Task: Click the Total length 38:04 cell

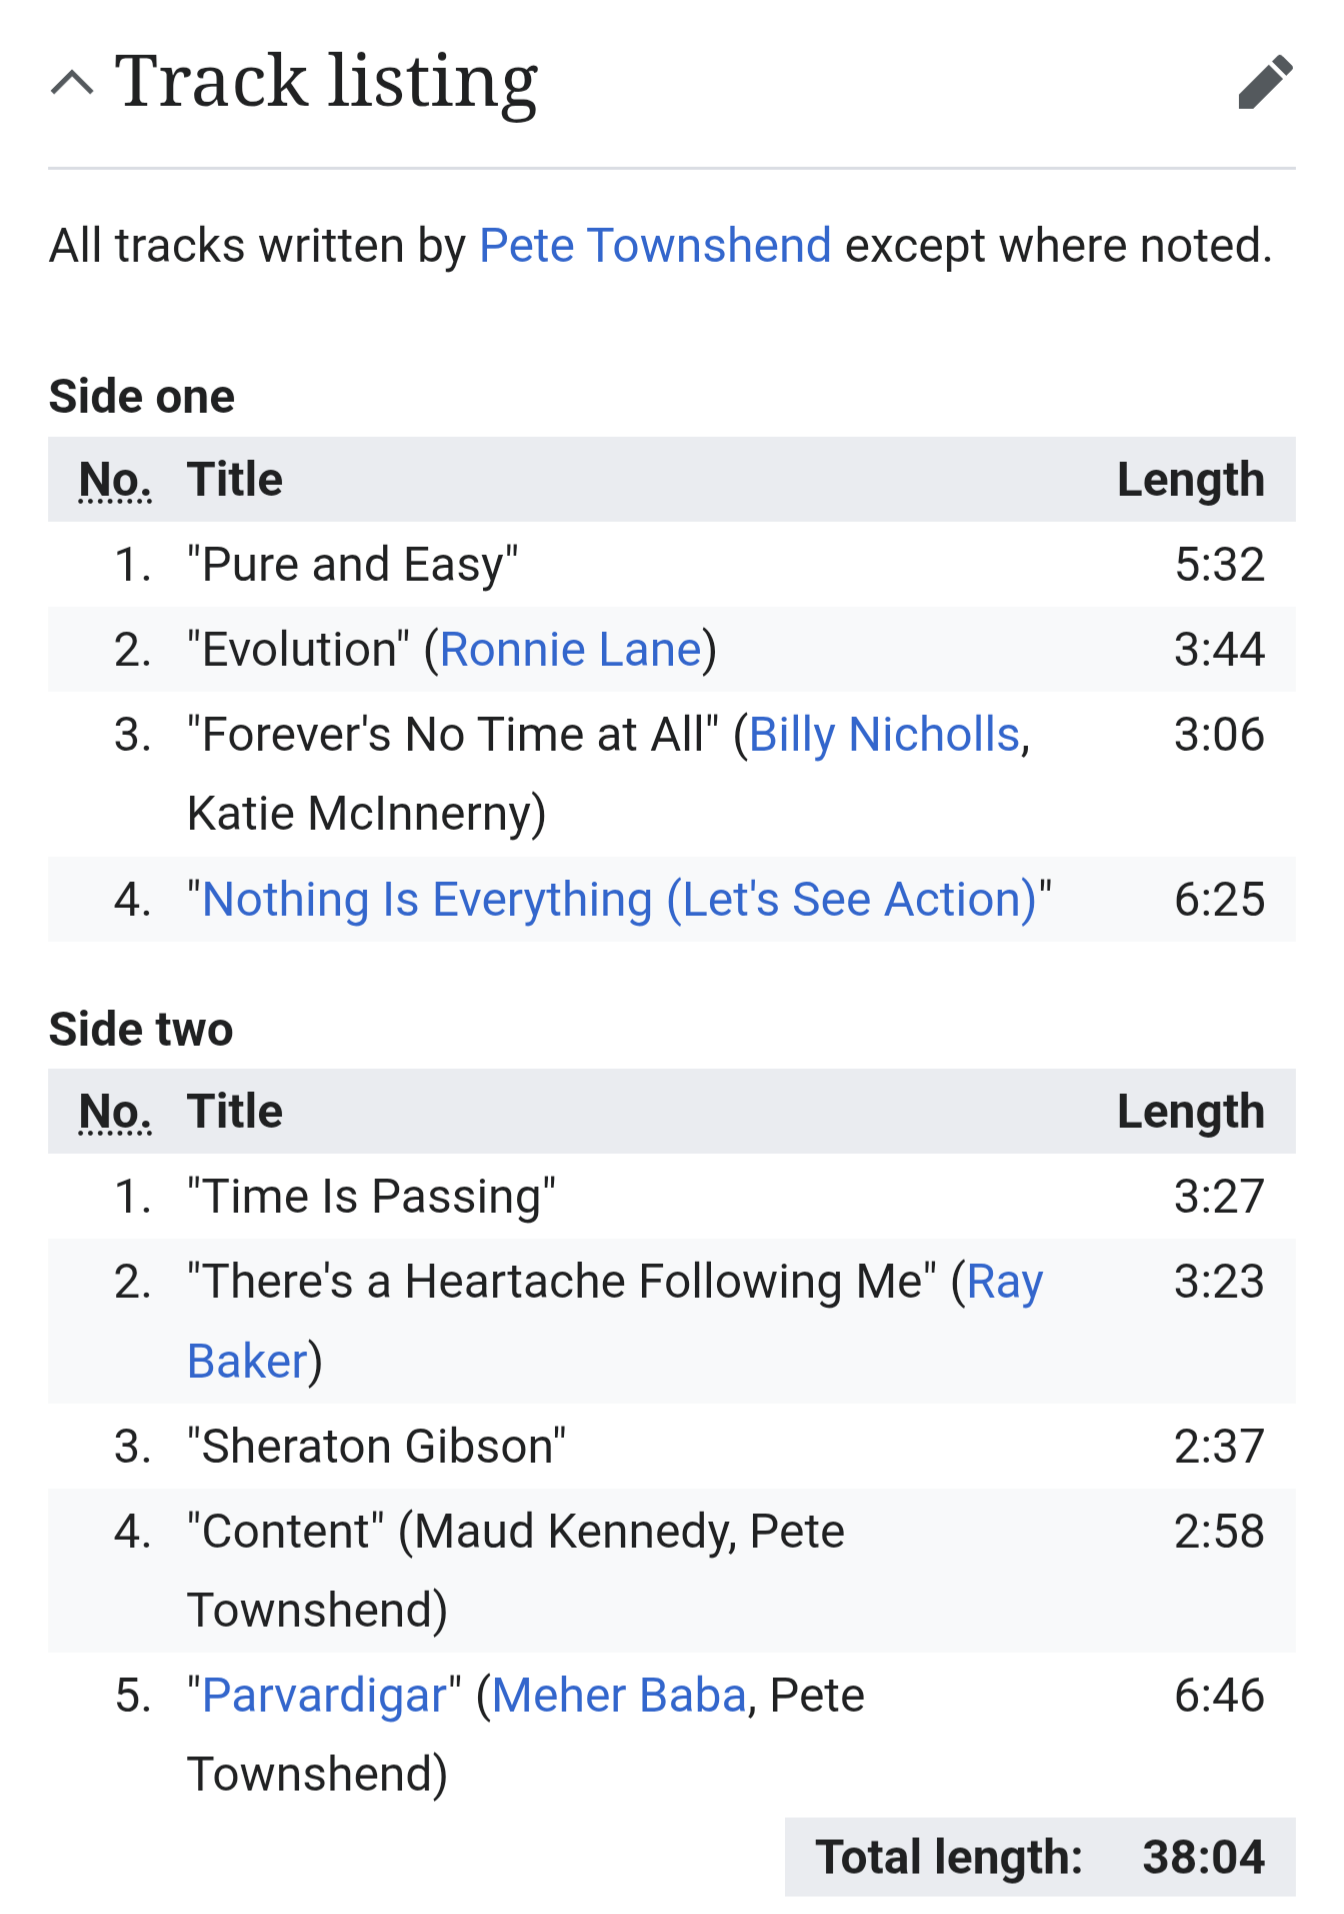Action: pos(1203,1858)
